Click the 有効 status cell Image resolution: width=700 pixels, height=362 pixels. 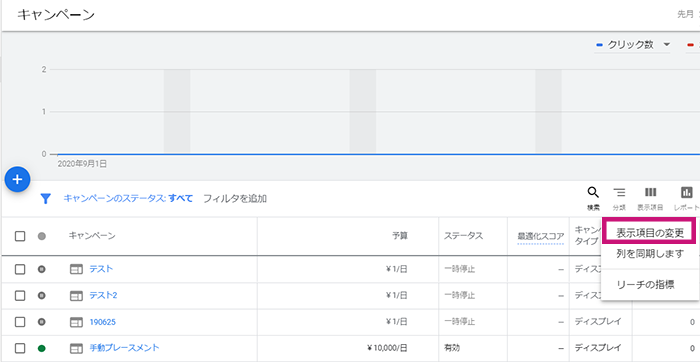[451, 348]
